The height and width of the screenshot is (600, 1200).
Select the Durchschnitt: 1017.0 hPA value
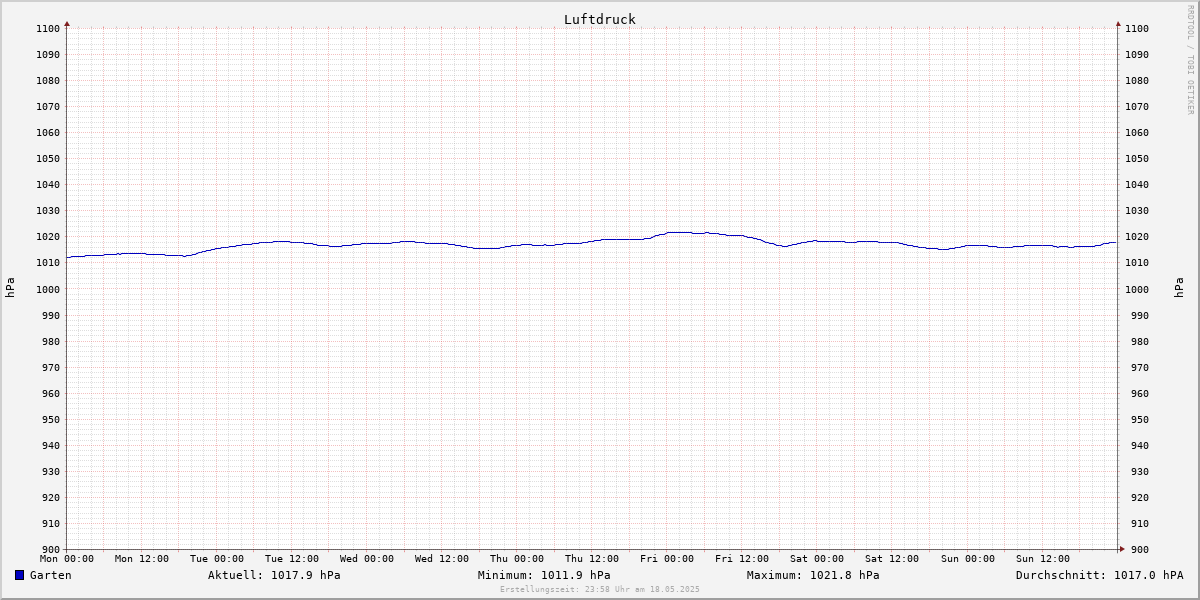(1099, 575)
